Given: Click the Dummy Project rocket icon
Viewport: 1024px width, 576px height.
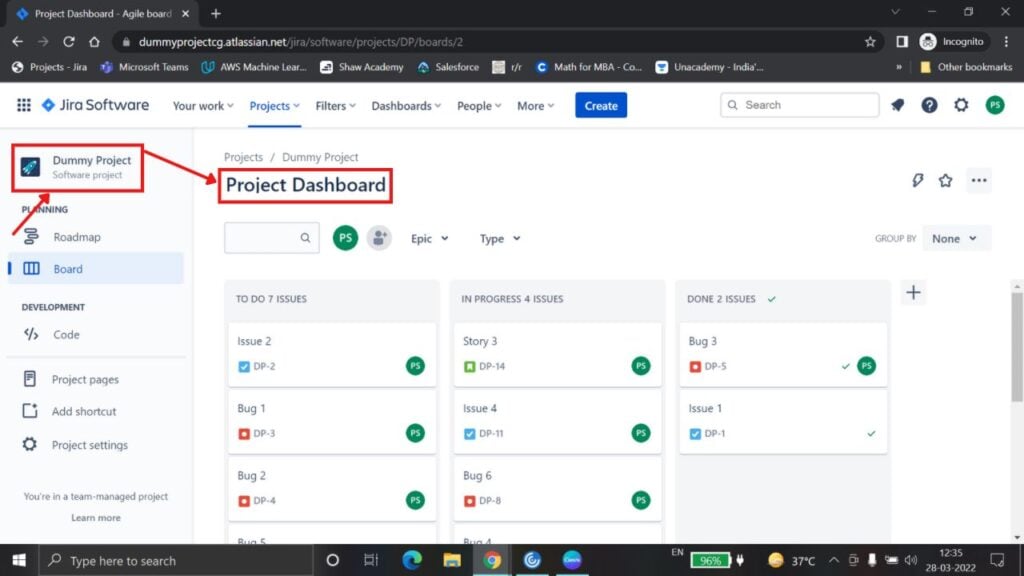Looking at the screenshot, I should point(30,167).
